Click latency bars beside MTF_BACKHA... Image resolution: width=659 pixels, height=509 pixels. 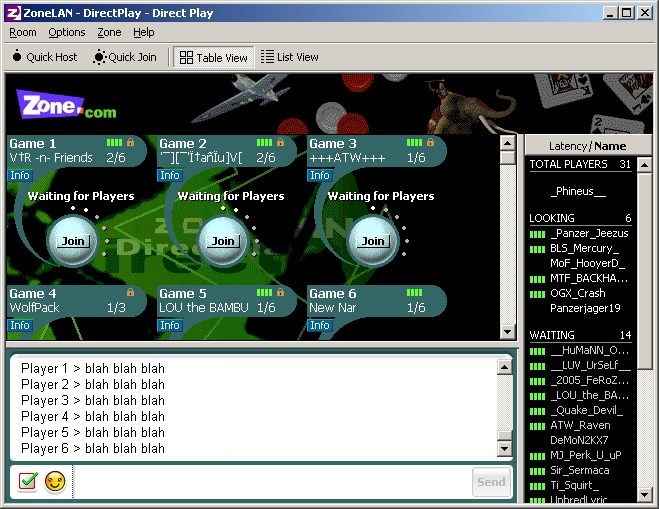[x=537, y=279]
